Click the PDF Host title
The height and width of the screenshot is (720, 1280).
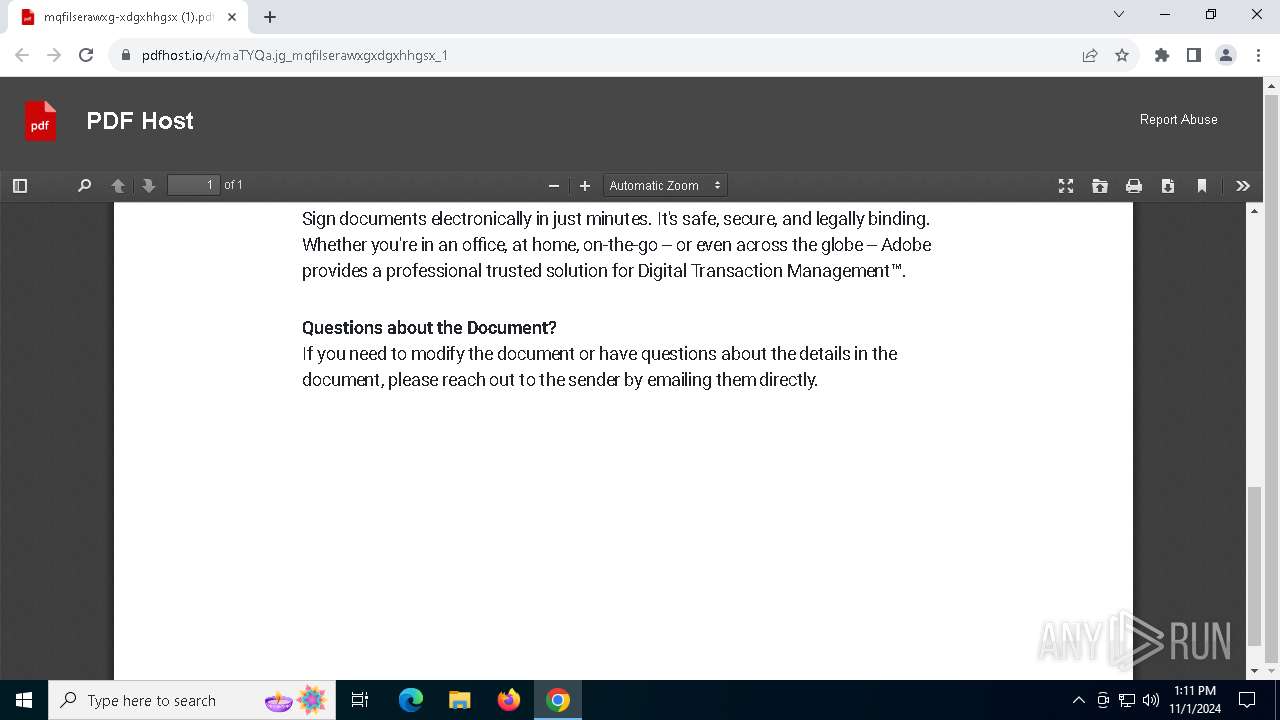pos(140,121)
